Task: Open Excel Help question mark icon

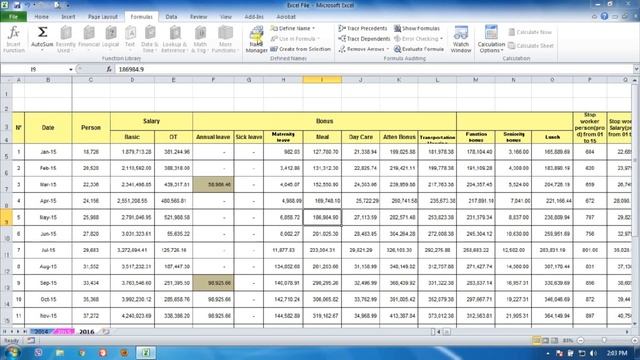Action: coord(604,16)
